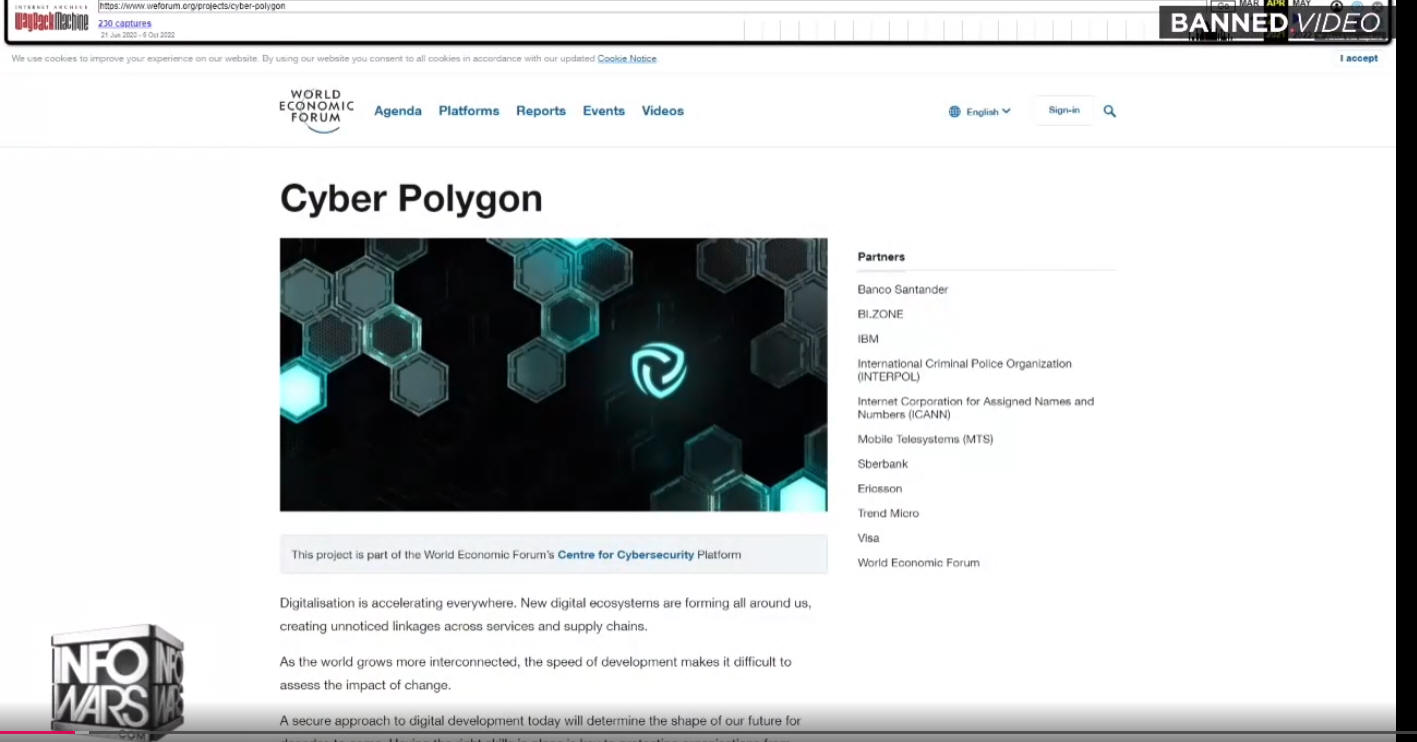This screenshot has width=1417, height=742.
Task: Click the Cyber Polygon hexagon banner image
Action: pyautogui.click(x=554, y=375)
